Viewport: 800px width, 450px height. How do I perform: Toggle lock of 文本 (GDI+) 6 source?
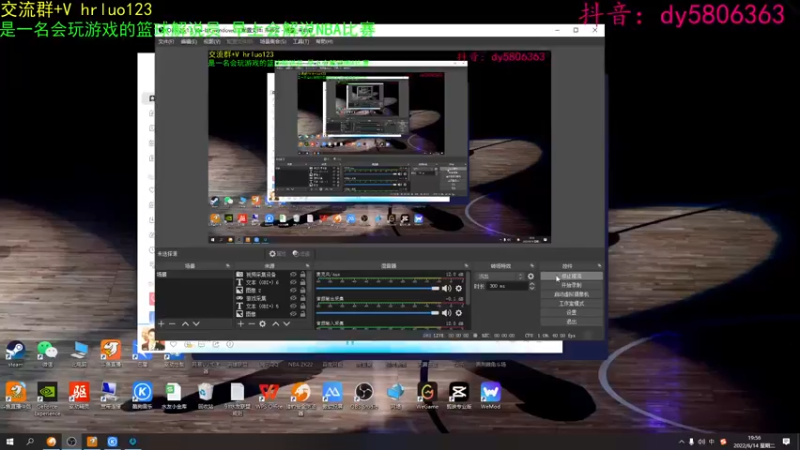[303, 282]
